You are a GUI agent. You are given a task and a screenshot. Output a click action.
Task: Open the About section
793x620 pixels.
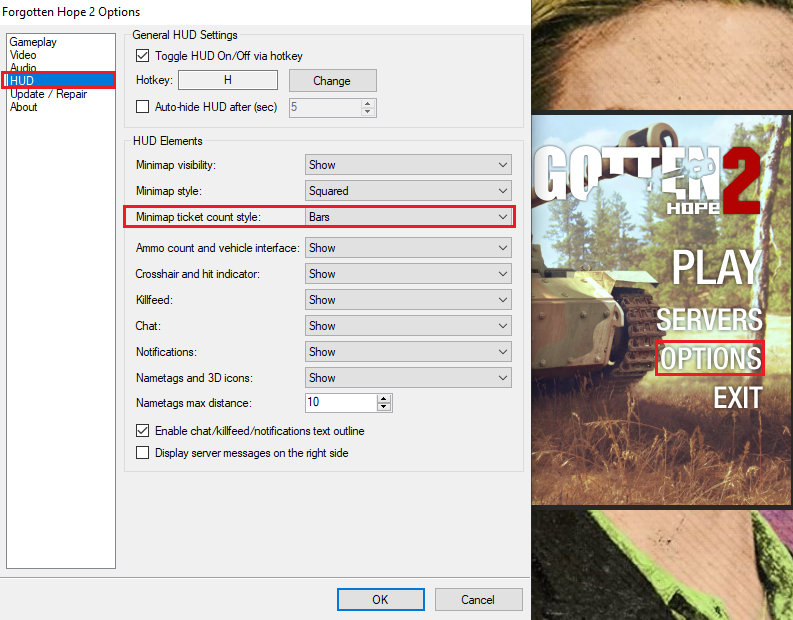(x=24, y=107)
